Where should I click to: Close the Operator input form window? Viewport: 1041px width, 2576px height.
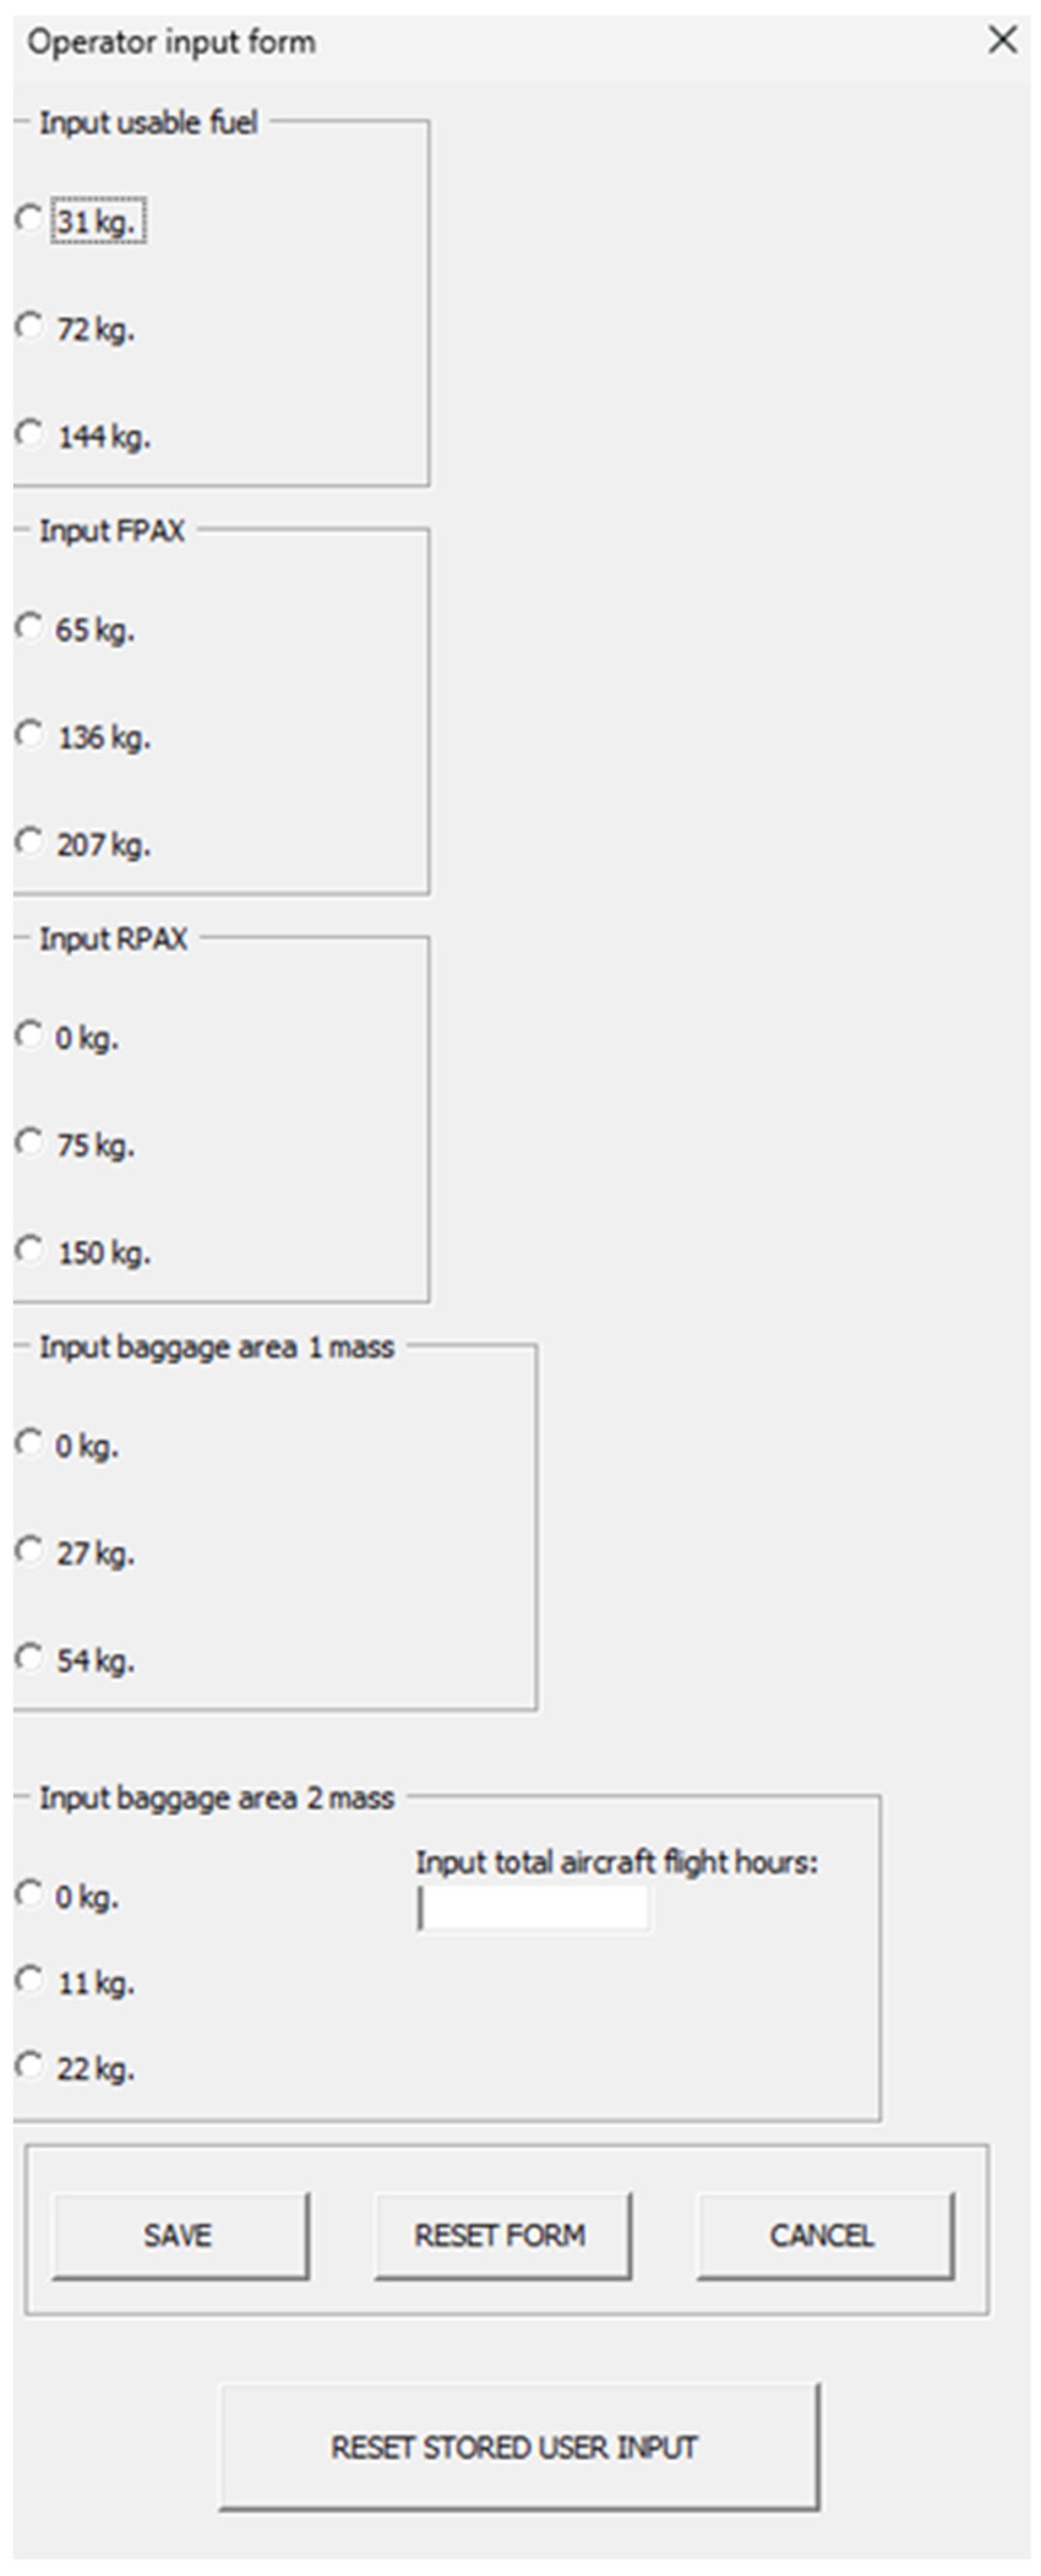(1002, 40)
